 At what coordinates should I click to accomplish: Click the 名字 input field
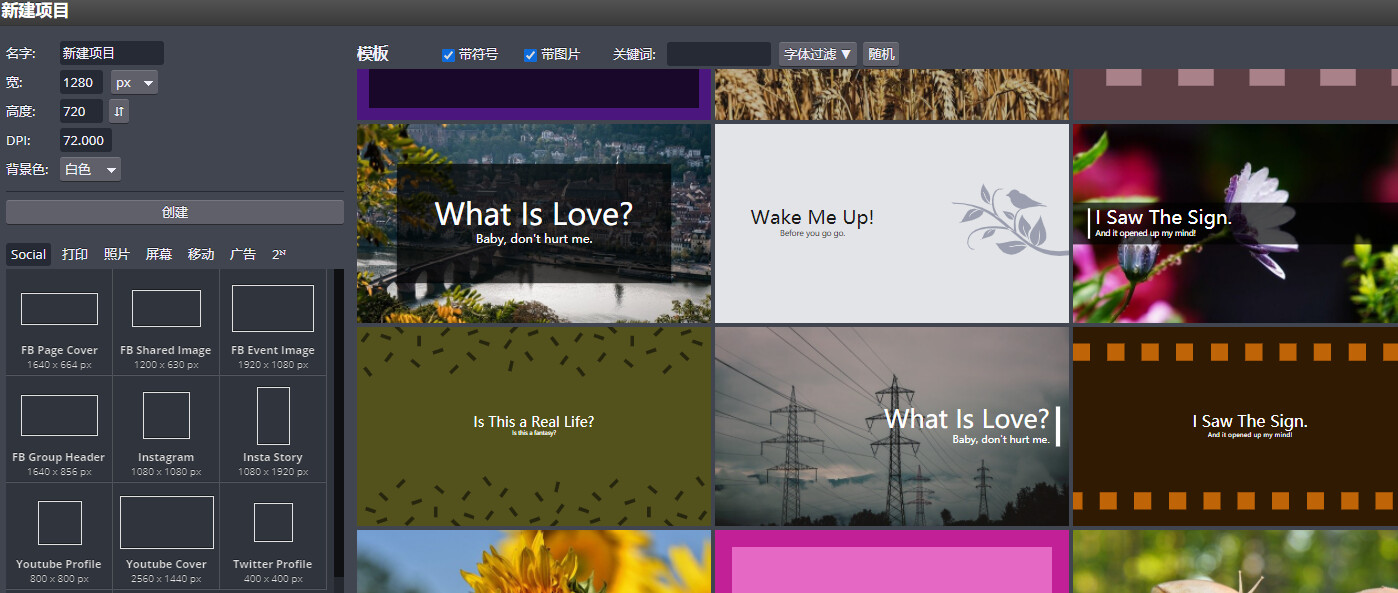(x=111, y=53)
